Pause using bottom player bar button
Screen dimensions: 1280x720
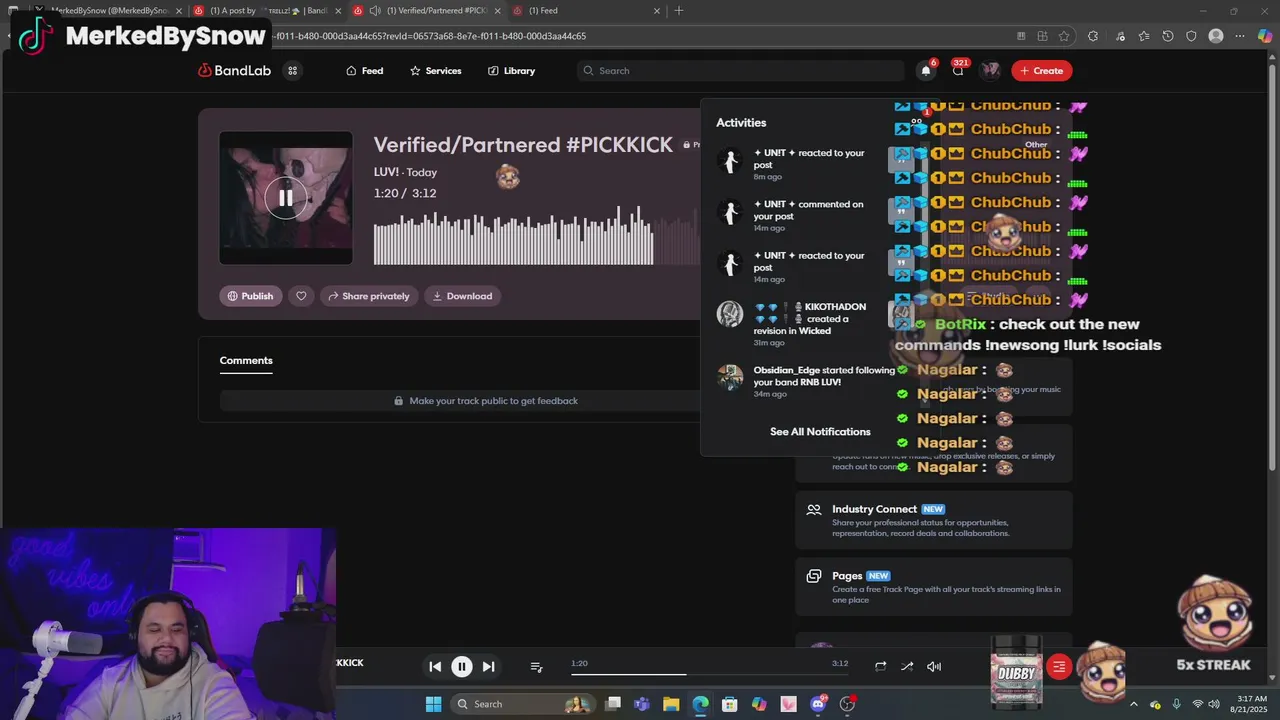[462, 667]
